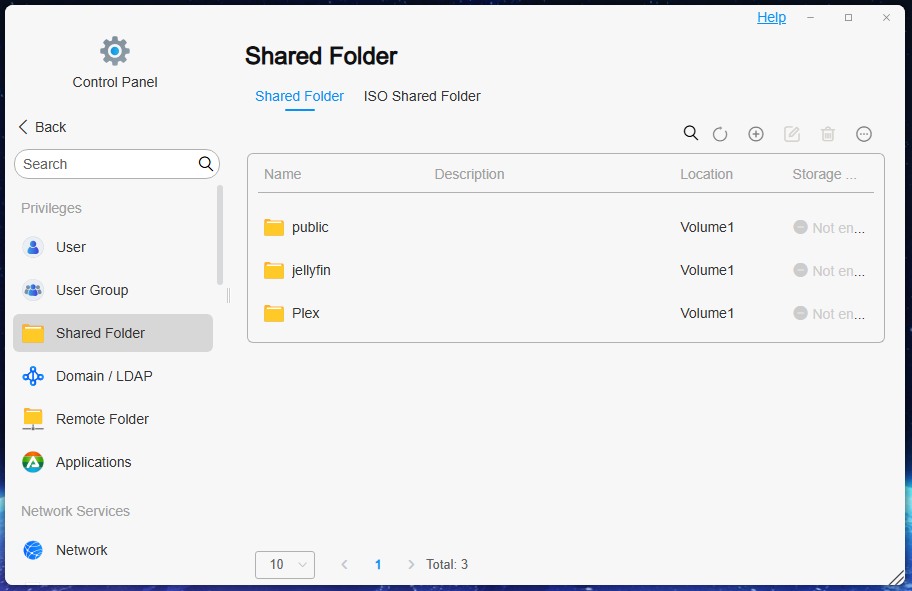
Task: Select the public folder row name
Action: click(310, 227)
